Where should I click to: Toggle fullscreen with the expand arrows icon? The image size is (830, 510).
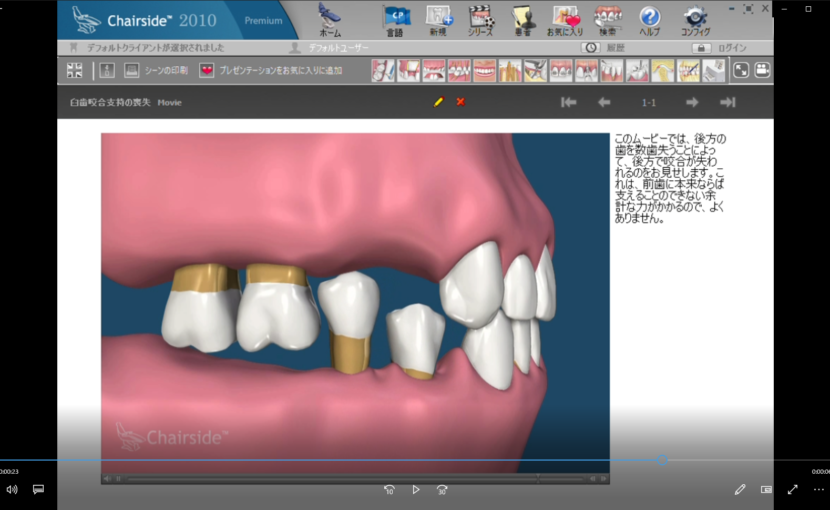click(x=741, y=70)
